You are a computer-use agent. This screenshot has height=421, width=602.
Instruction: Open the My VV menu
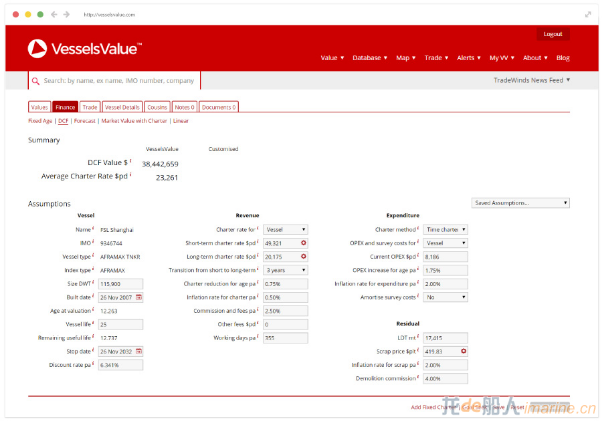[x=502, y=58]
